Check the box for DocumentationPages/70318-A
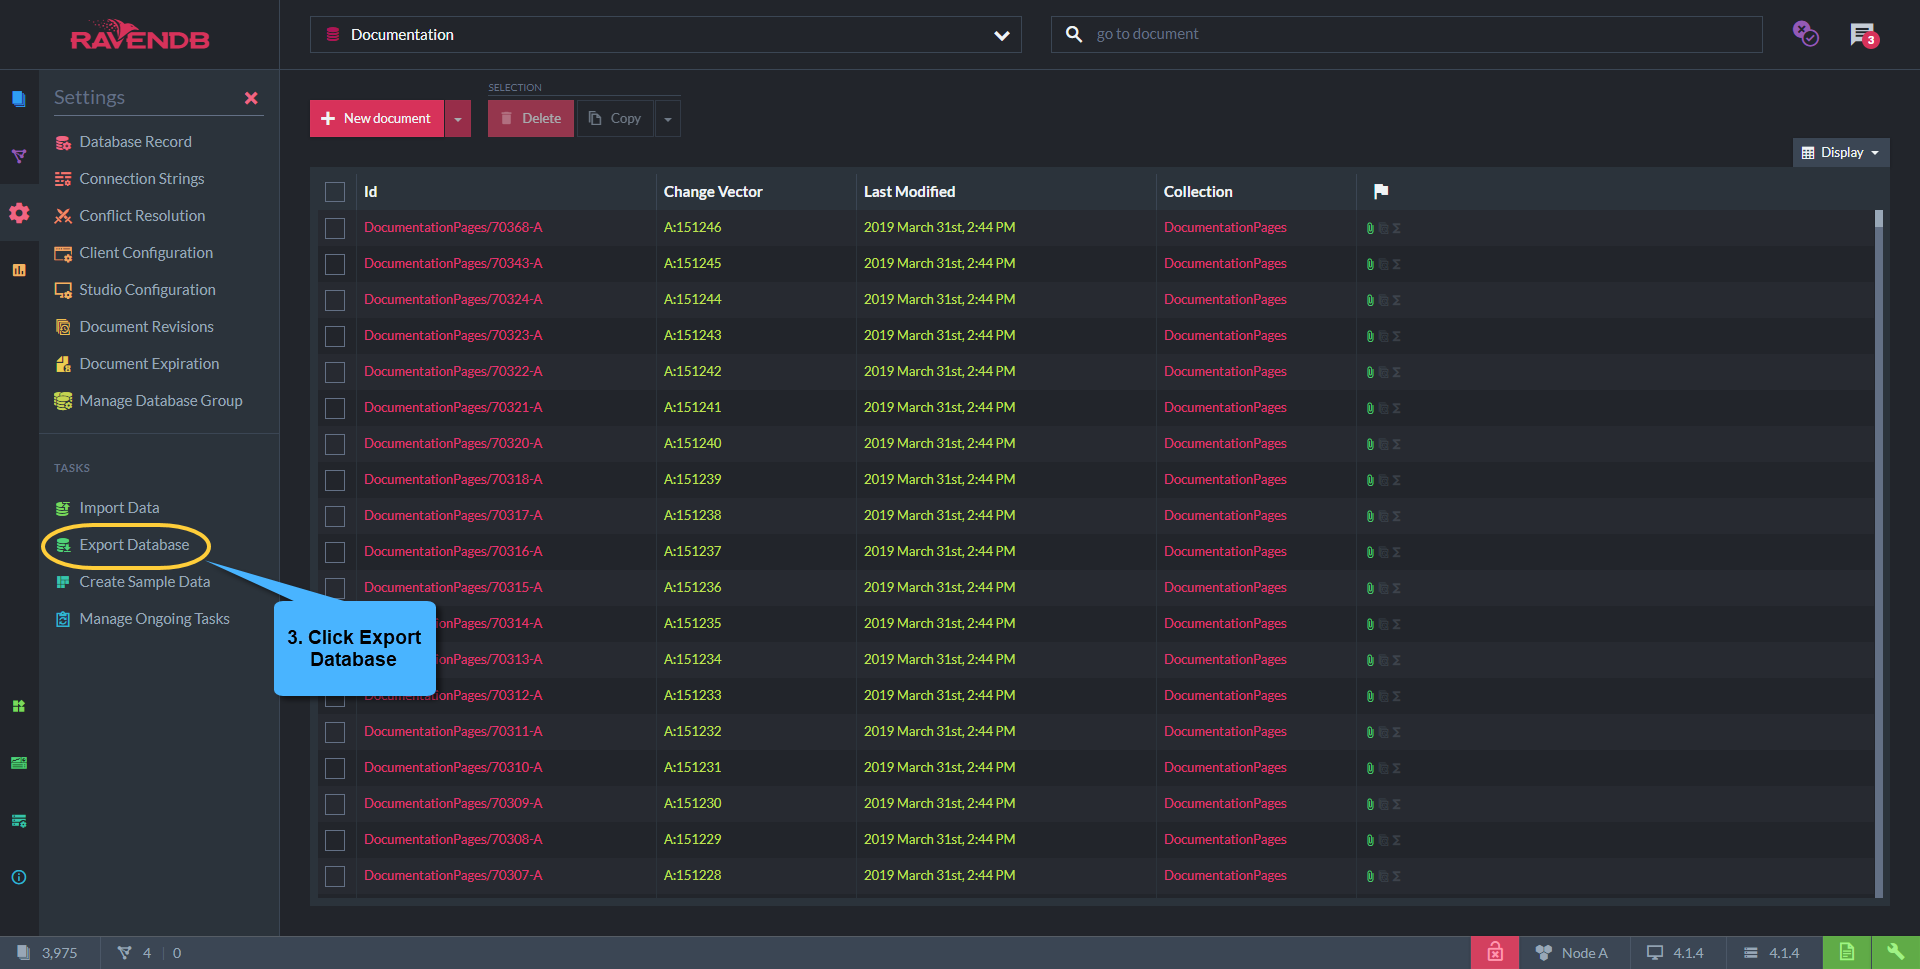 (x=335, y=480)
